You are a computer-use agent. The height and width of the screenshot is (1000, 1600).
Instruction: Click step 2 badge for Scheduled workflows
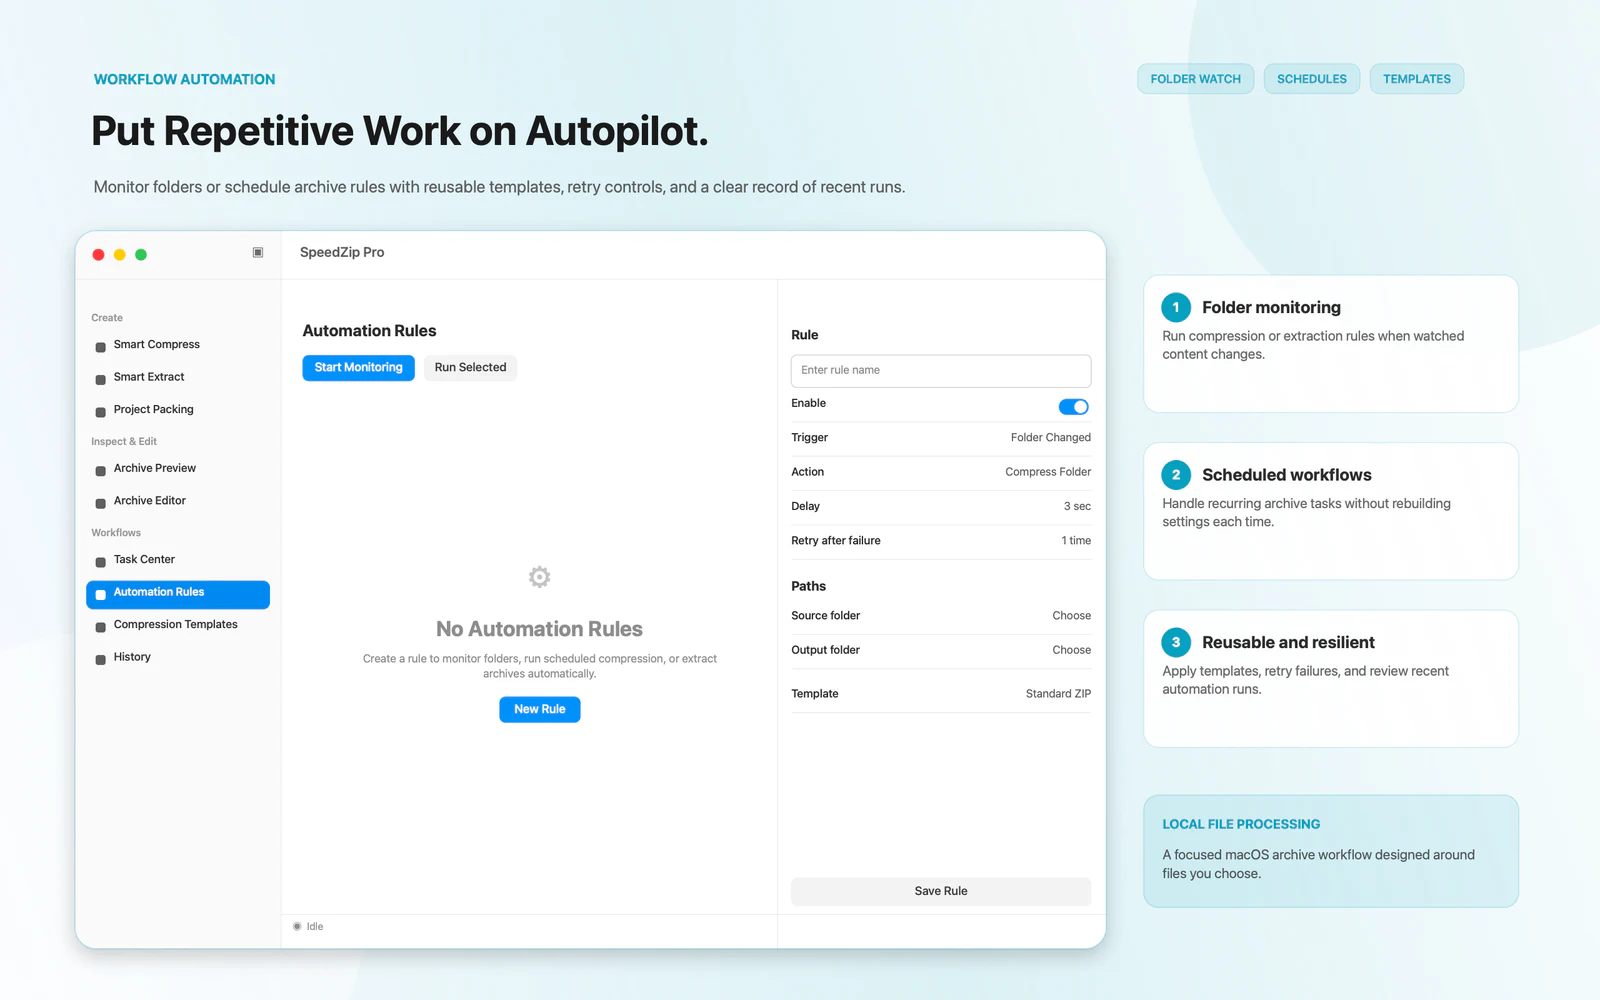pos(1176,475)
